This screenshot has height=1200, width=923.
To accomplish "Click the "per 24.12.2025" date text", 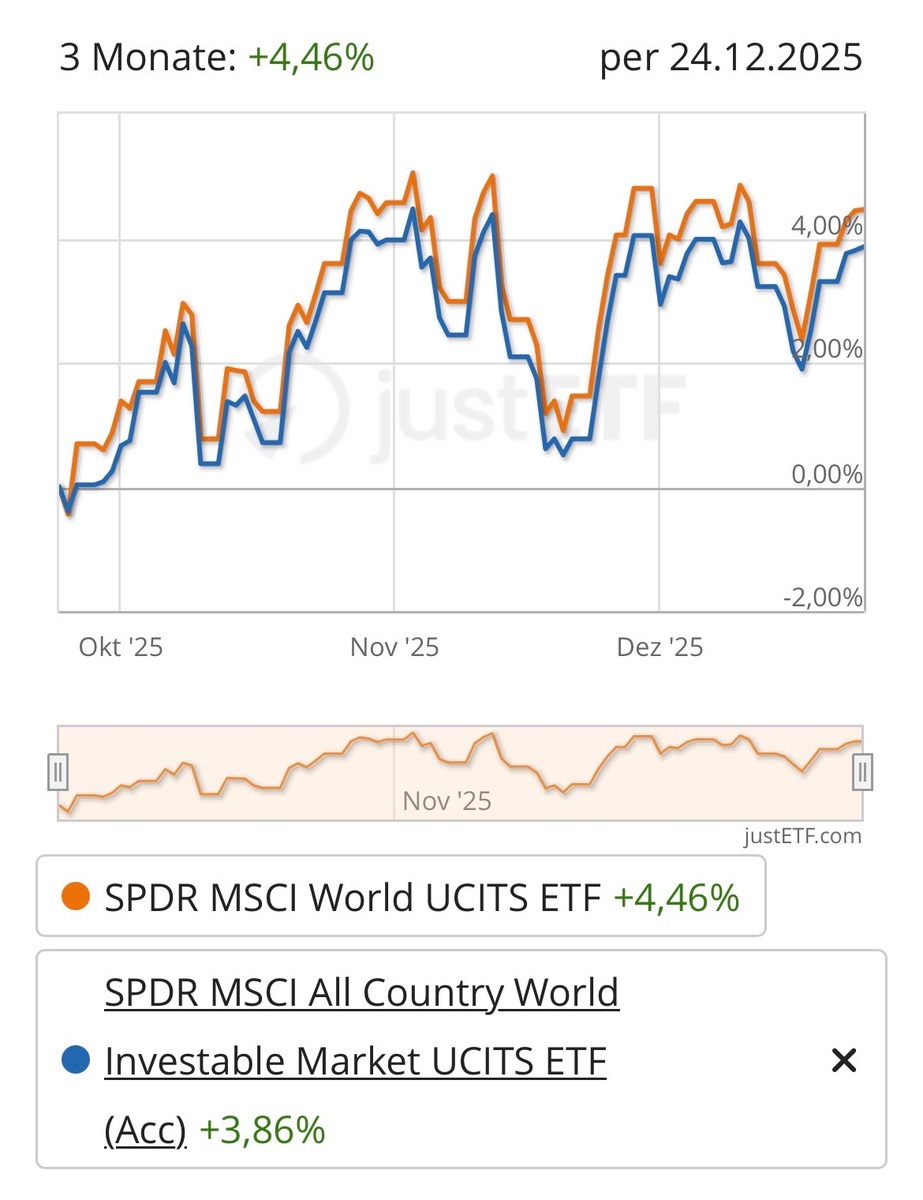I will coord(730,58).
